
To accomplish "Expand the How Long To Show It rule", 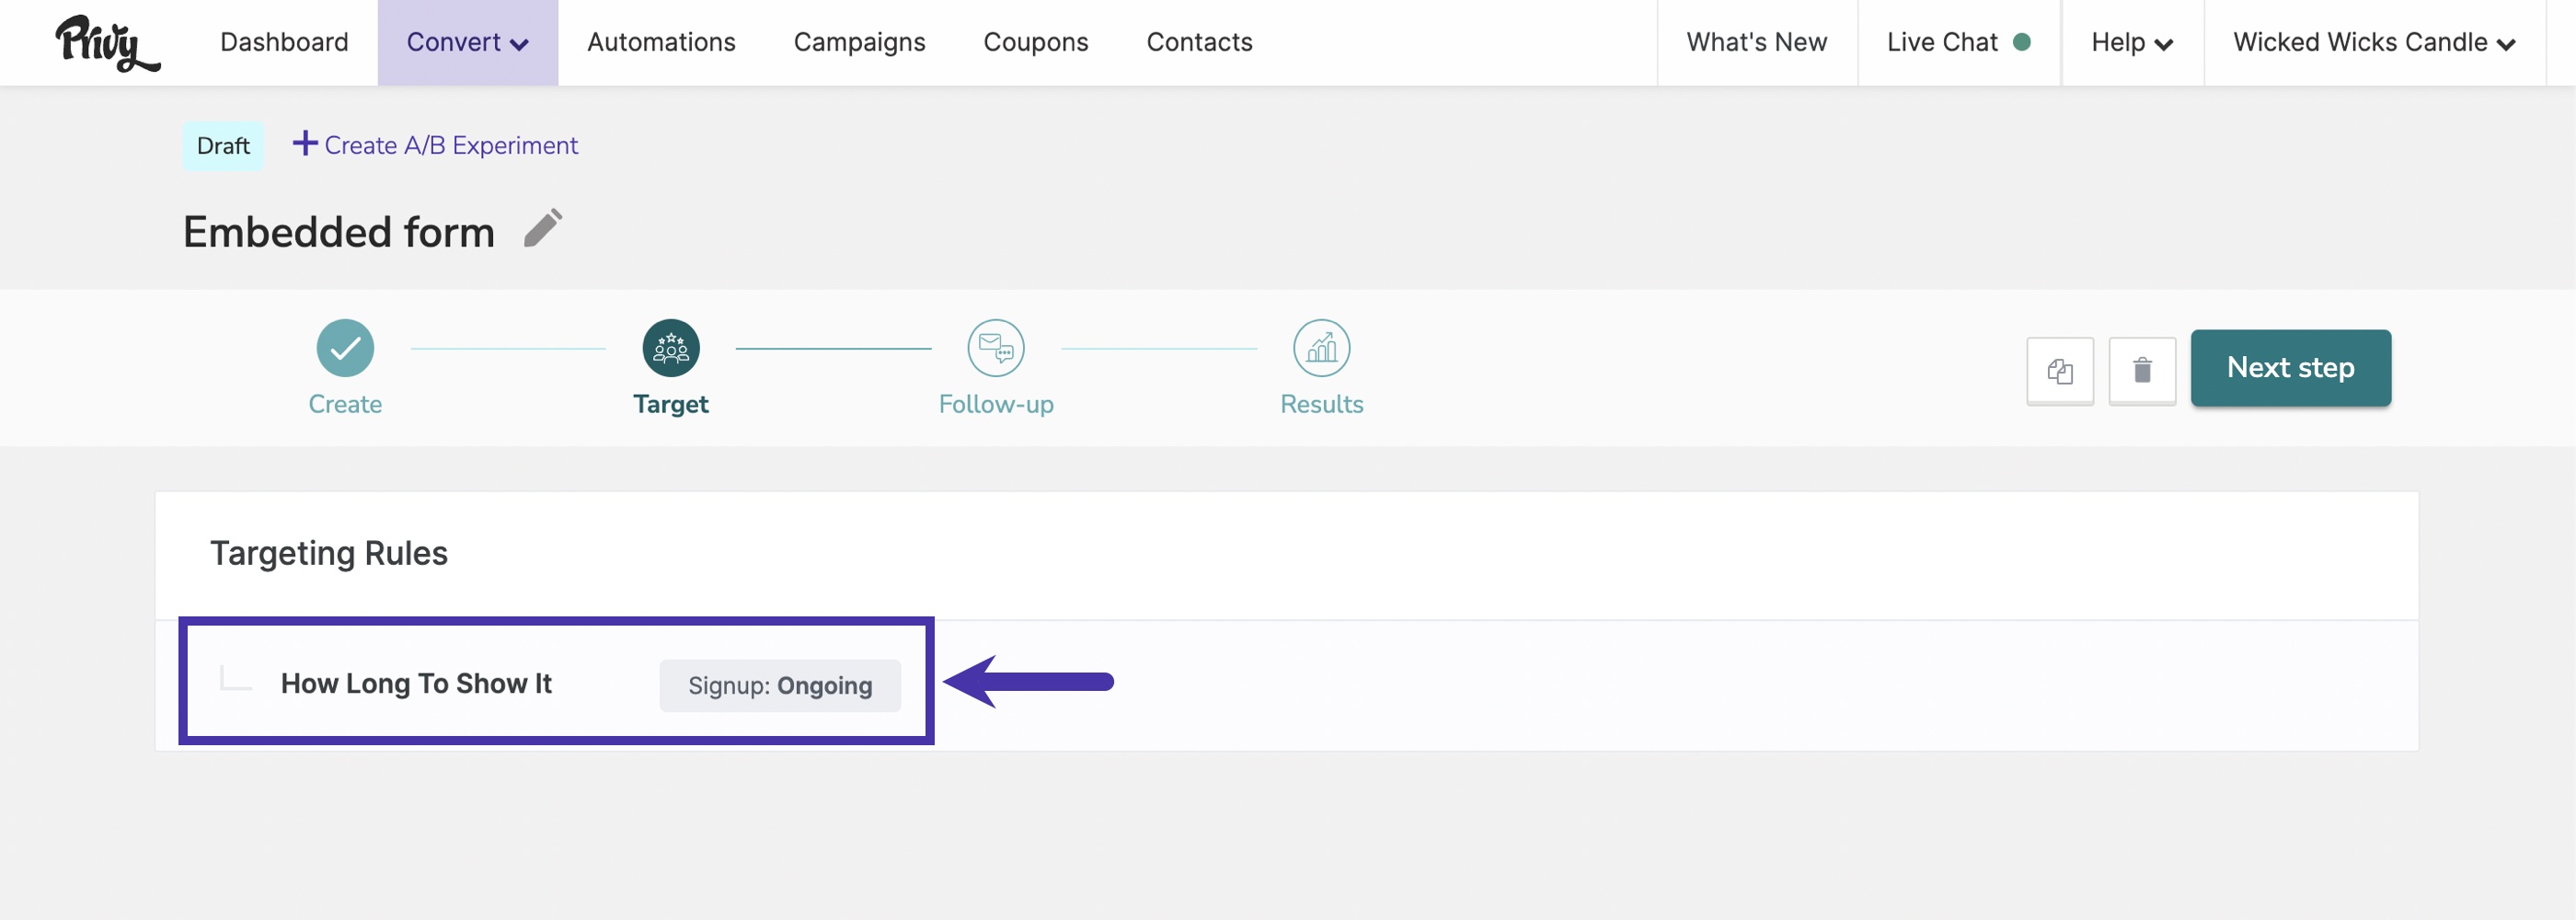I will (x=416, y=683).
